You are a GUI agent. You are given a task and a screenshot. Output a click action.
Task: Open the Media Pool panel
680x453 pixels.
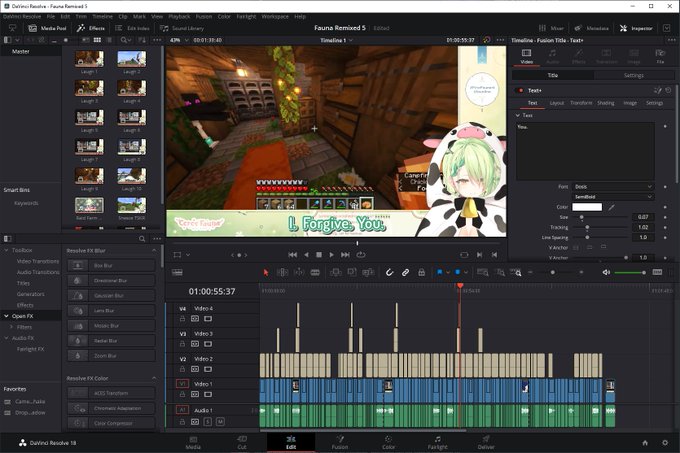[47, 28]
